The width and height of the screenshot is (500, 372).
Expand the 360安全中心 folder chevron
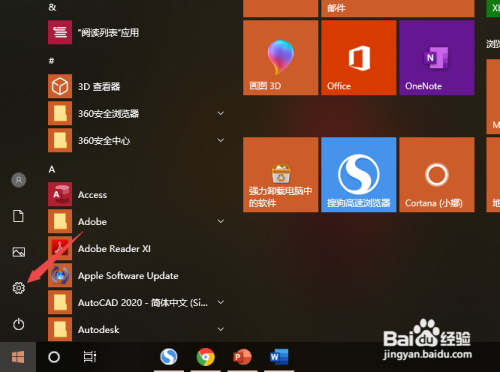(221, 140)
